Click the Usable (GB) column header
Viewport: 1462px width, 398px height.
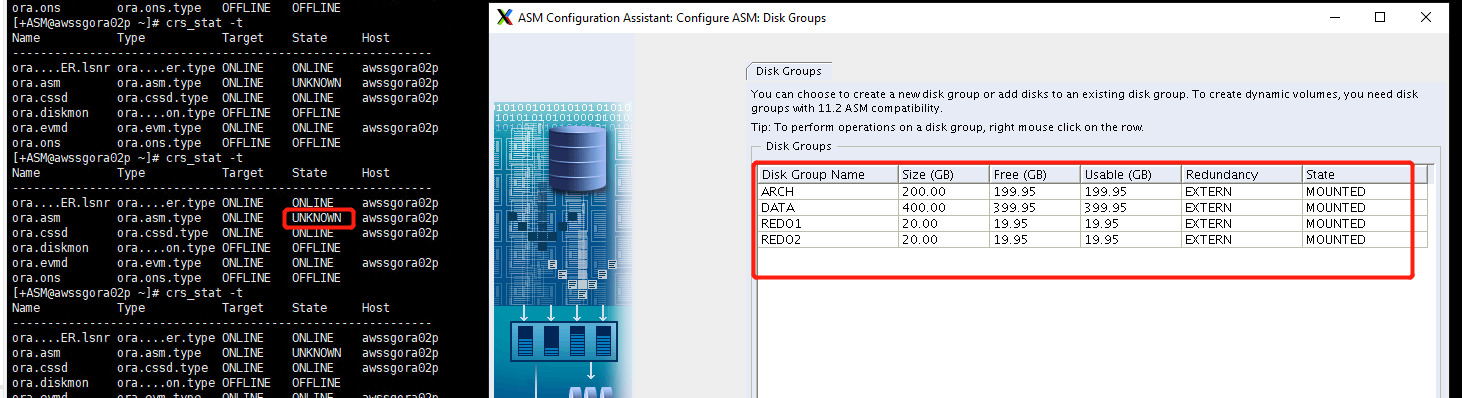1131,174
